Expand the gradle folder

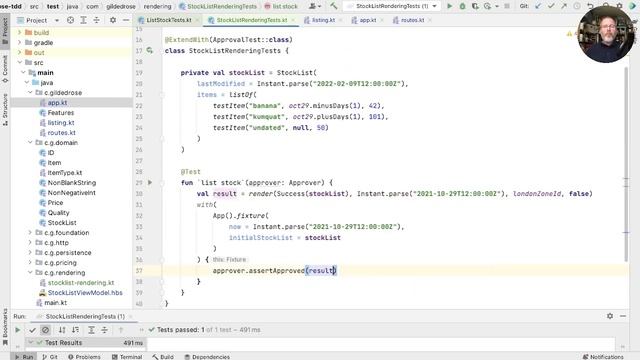pyautogui.click(x=19, y=42)
